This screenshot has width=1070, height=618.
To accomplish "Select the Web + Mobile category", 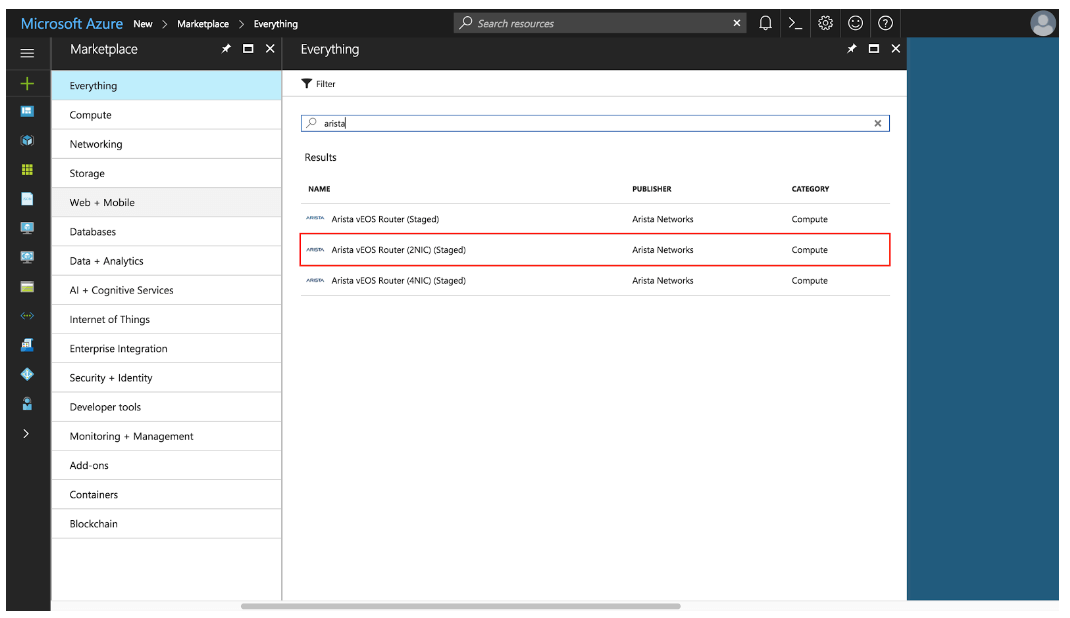I will (x=167, y=203).
